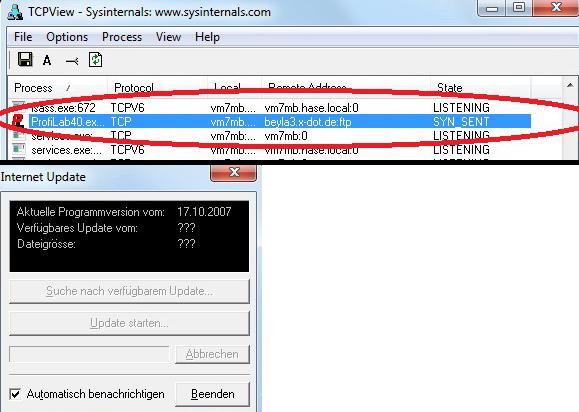This screenshot has width=579, height=412.
Task: Click the show unconnected endpoints toolbar icon
Action: pyautogui.click(x=72, y=61)
